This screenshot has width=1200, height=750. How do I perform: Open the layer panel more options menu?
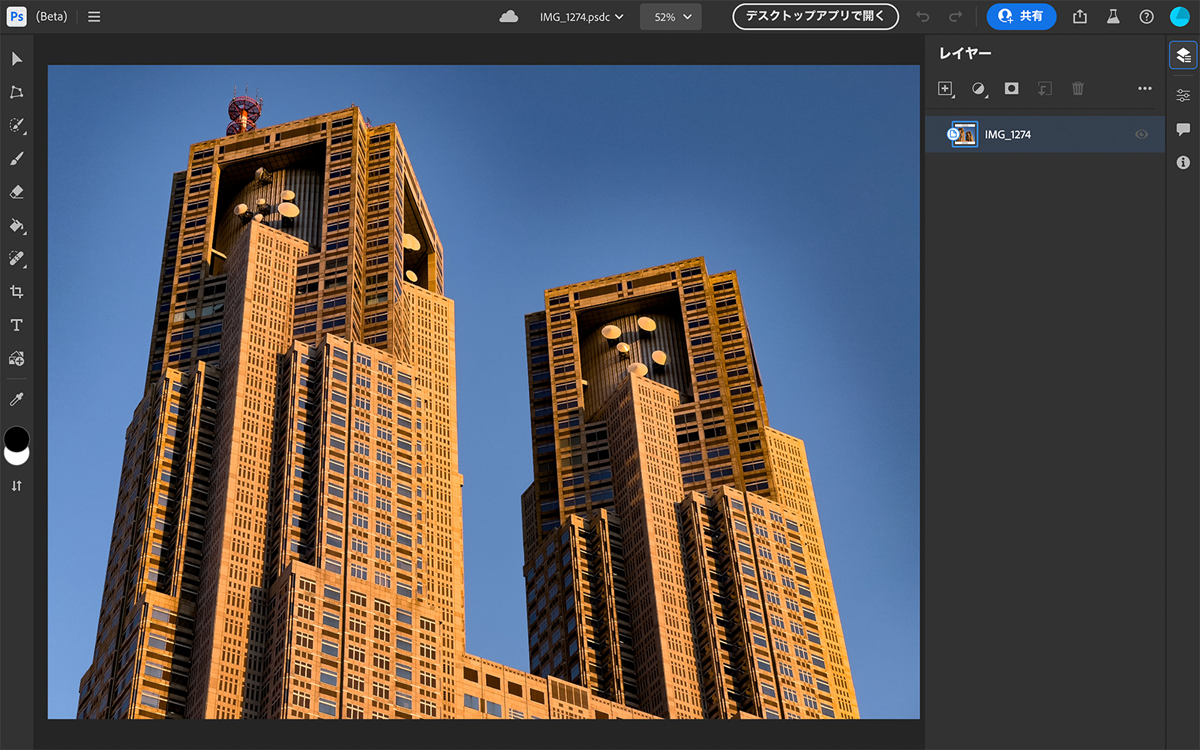pos(1145,89)
